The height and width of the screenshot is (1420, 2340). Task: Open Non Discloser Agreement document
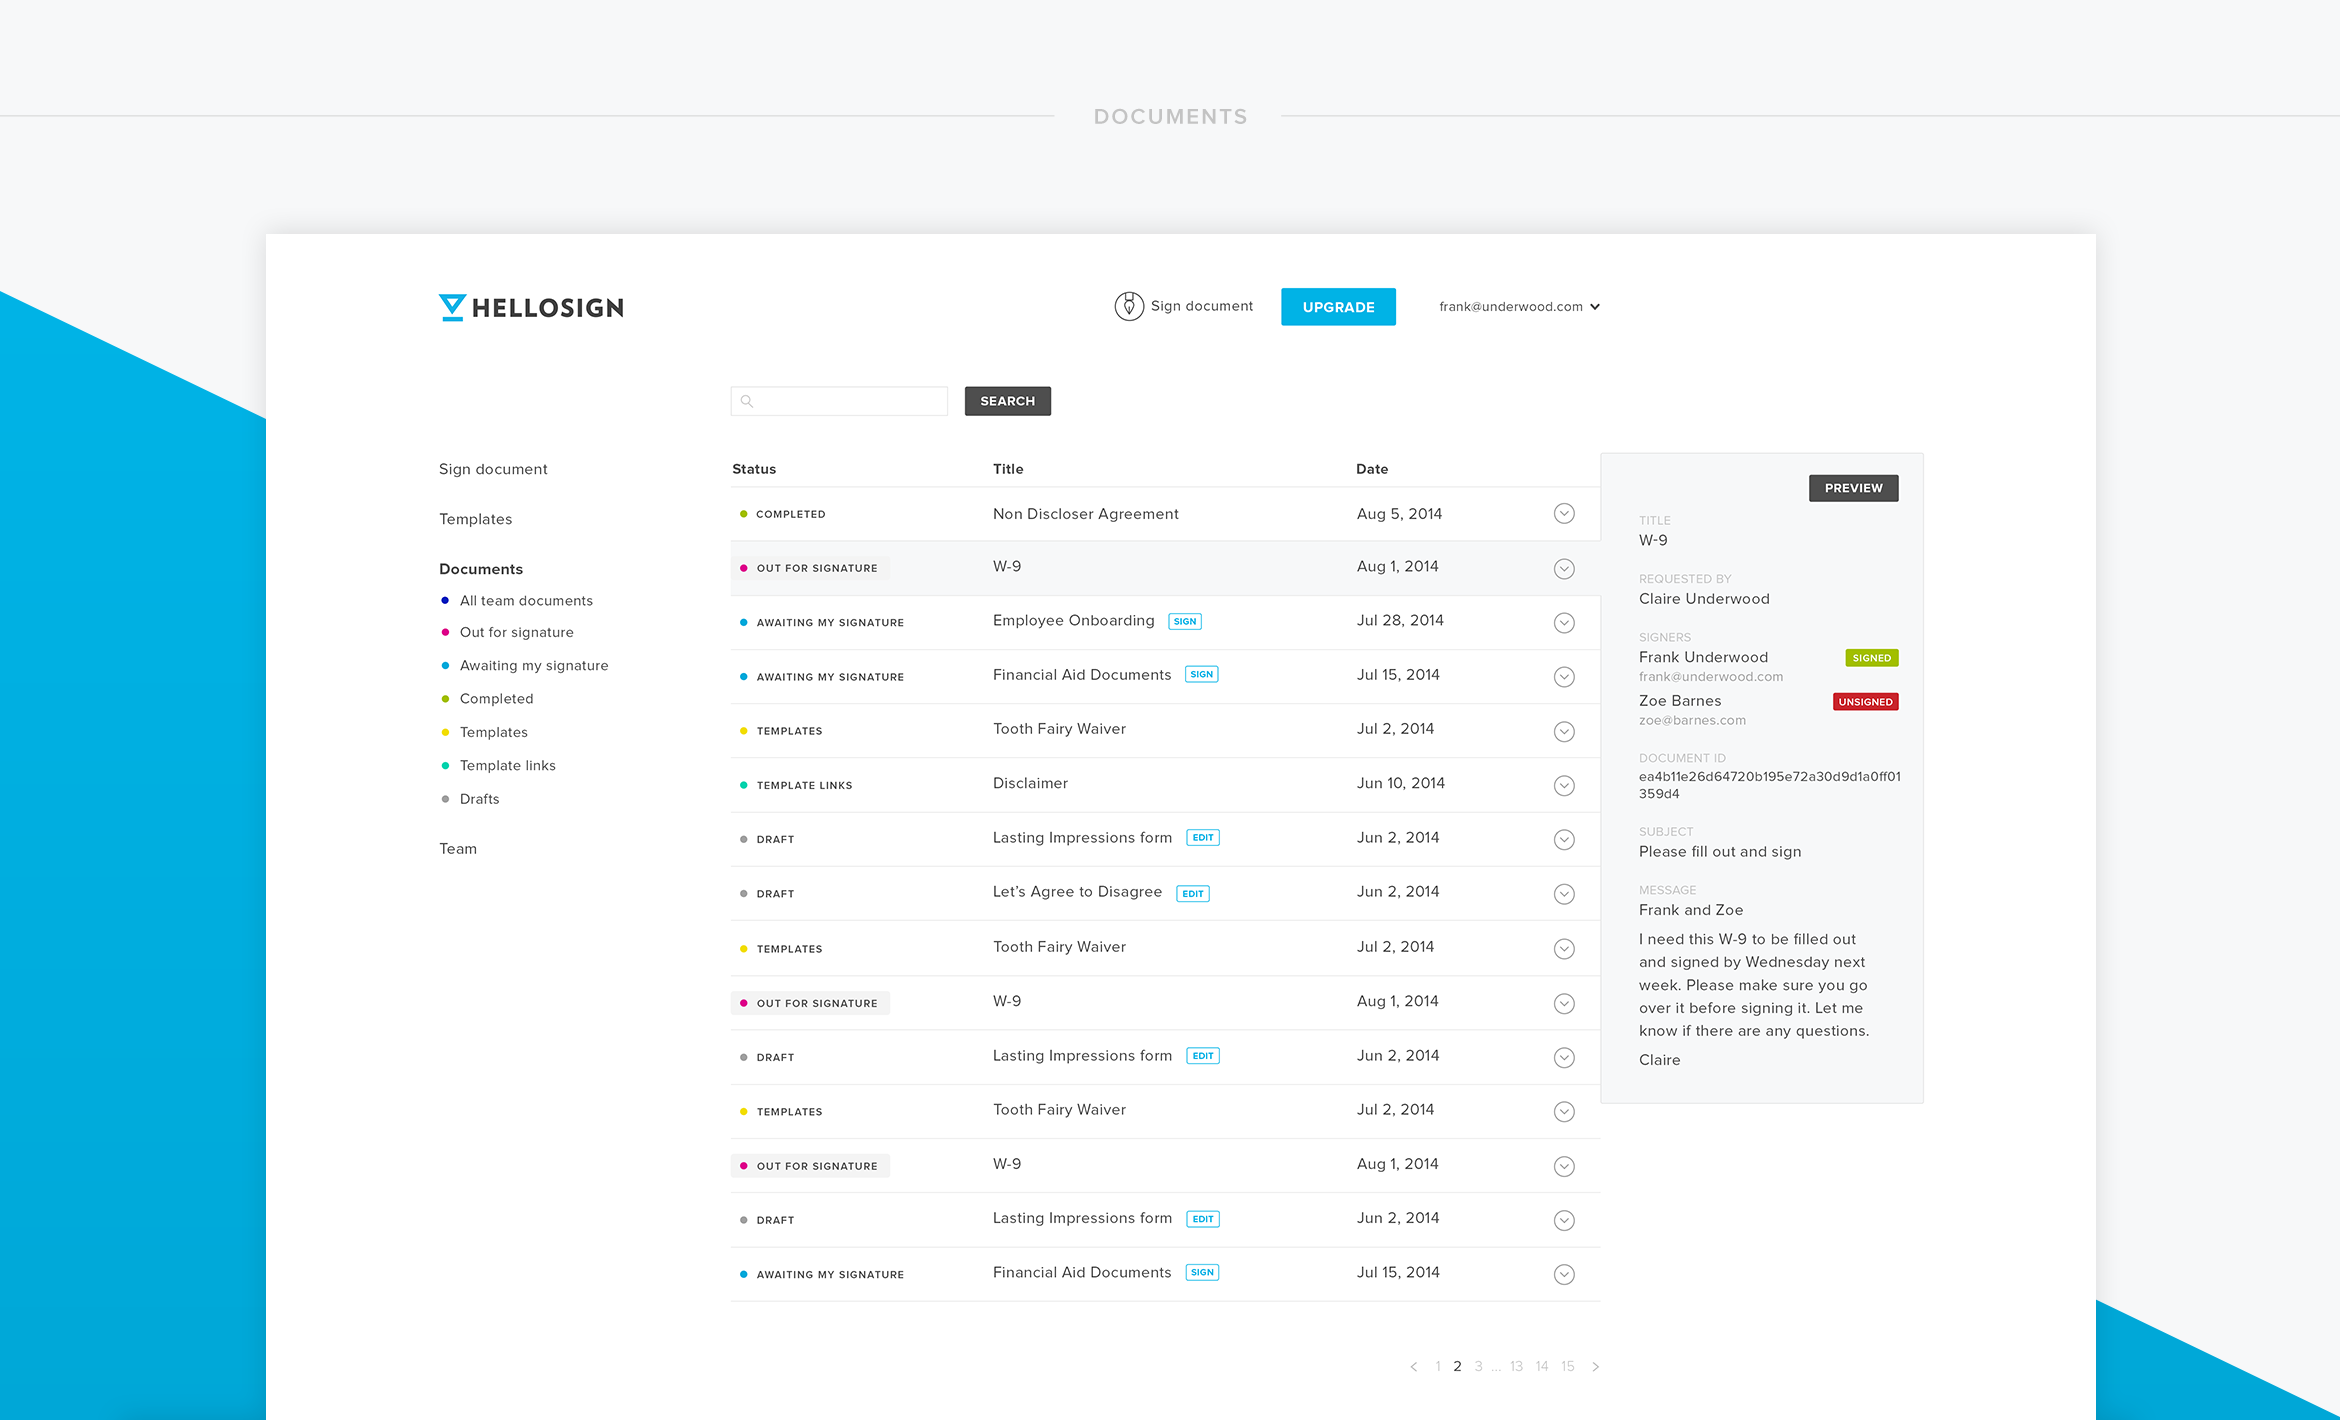[1086, 514]
